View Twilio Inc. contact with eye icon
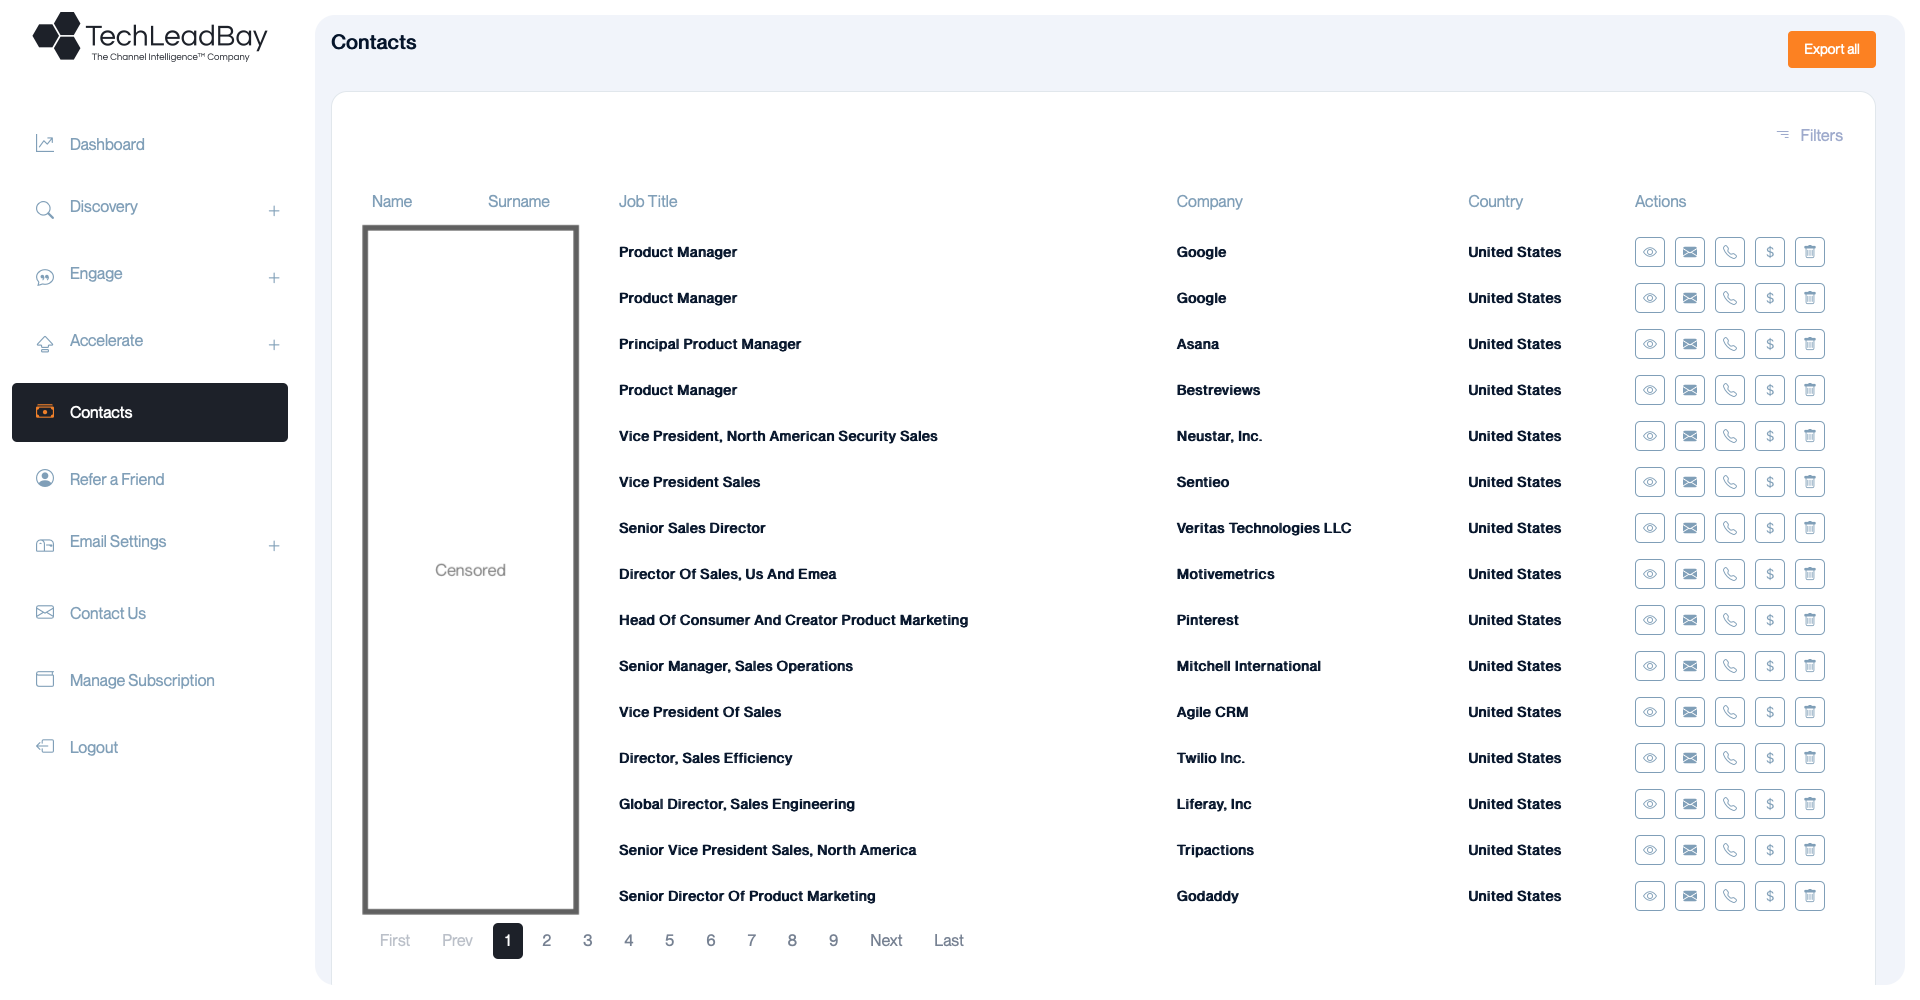 click(x=1650, y=758)
